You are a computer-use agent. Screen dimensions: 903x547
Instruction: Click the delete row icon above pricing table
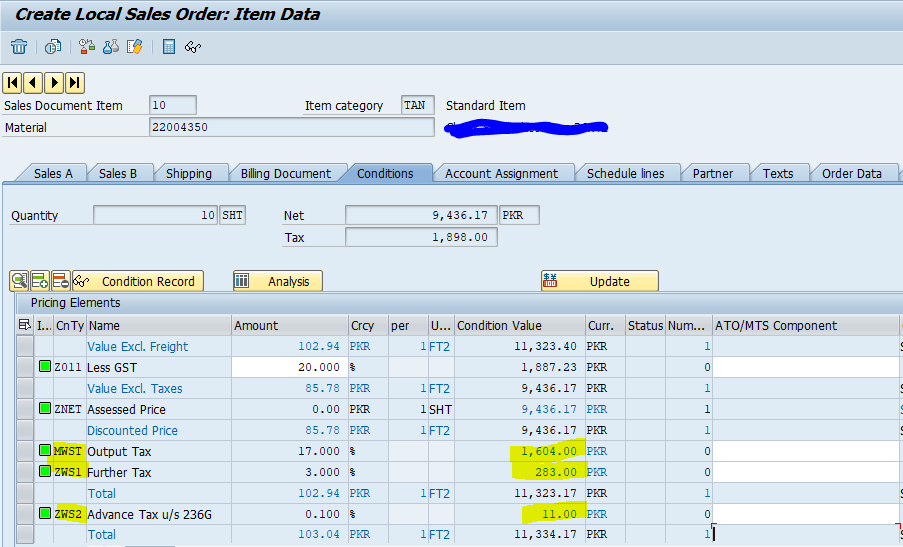(x=60, y=281)
